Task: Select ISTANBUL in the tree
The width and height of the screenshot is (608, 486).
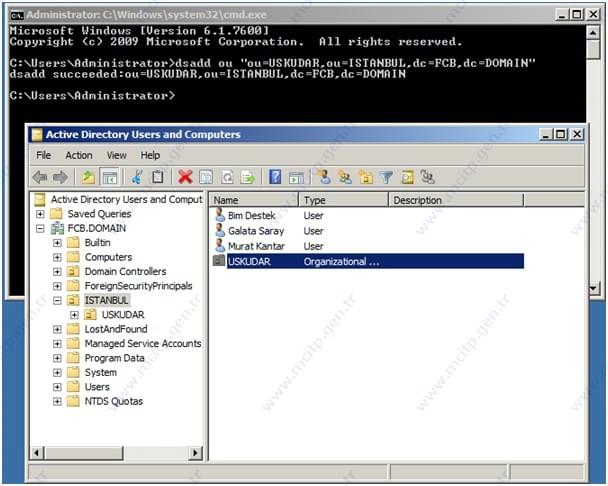Action: coord(106,300)
